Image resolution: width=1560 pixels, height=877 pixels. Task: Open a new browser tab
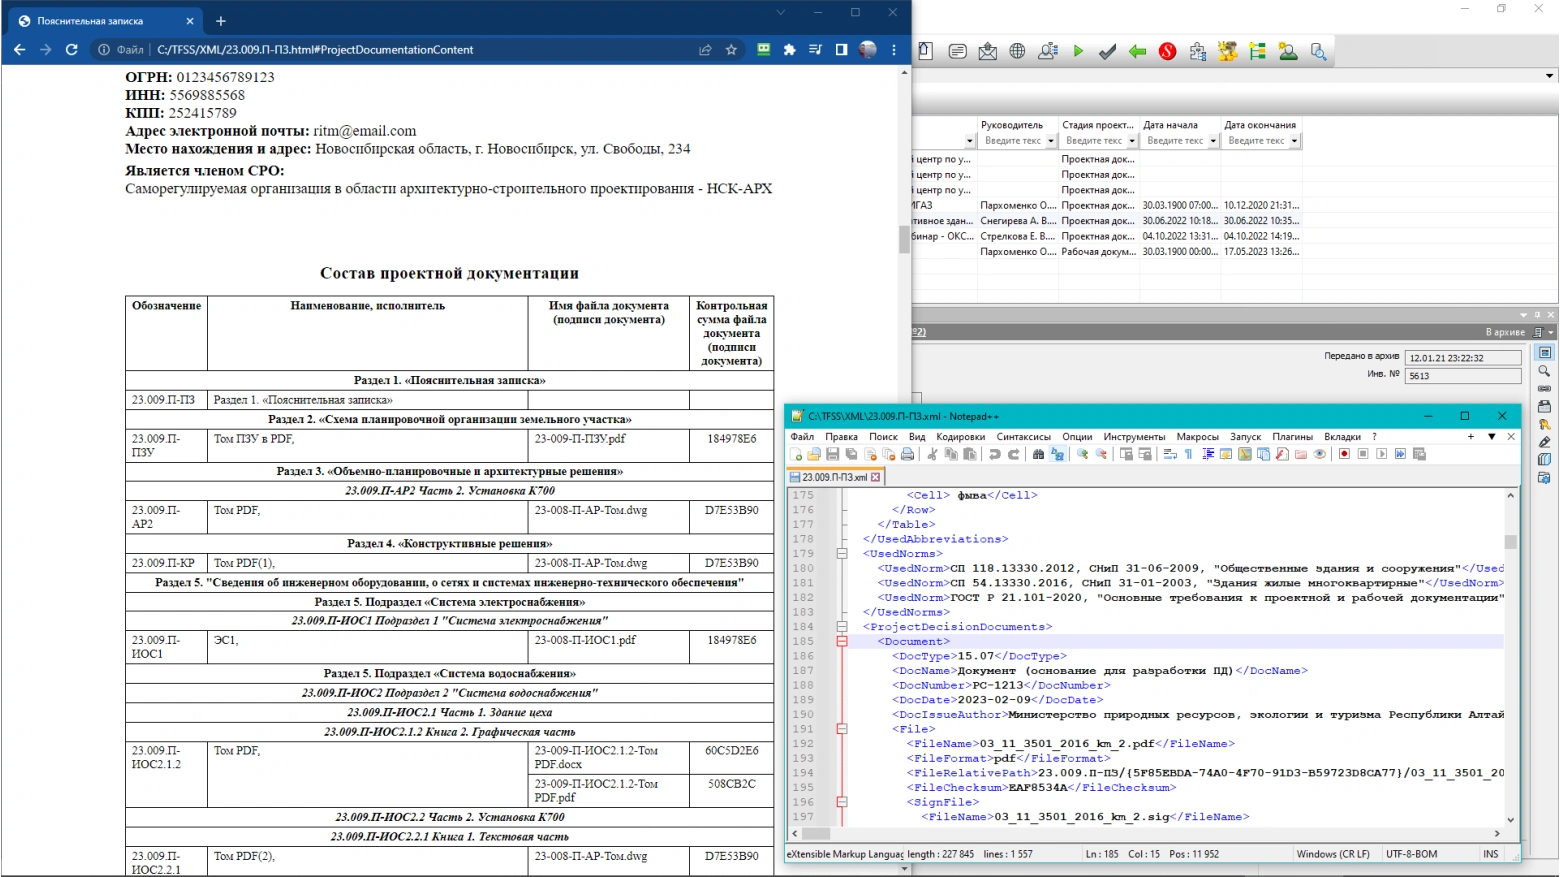point(221,21)
